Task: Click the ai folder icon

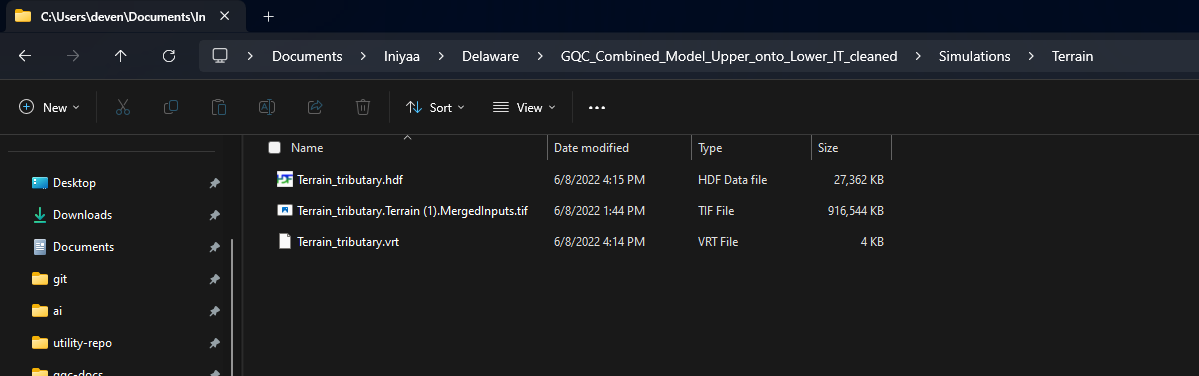Action: (40, 310)
